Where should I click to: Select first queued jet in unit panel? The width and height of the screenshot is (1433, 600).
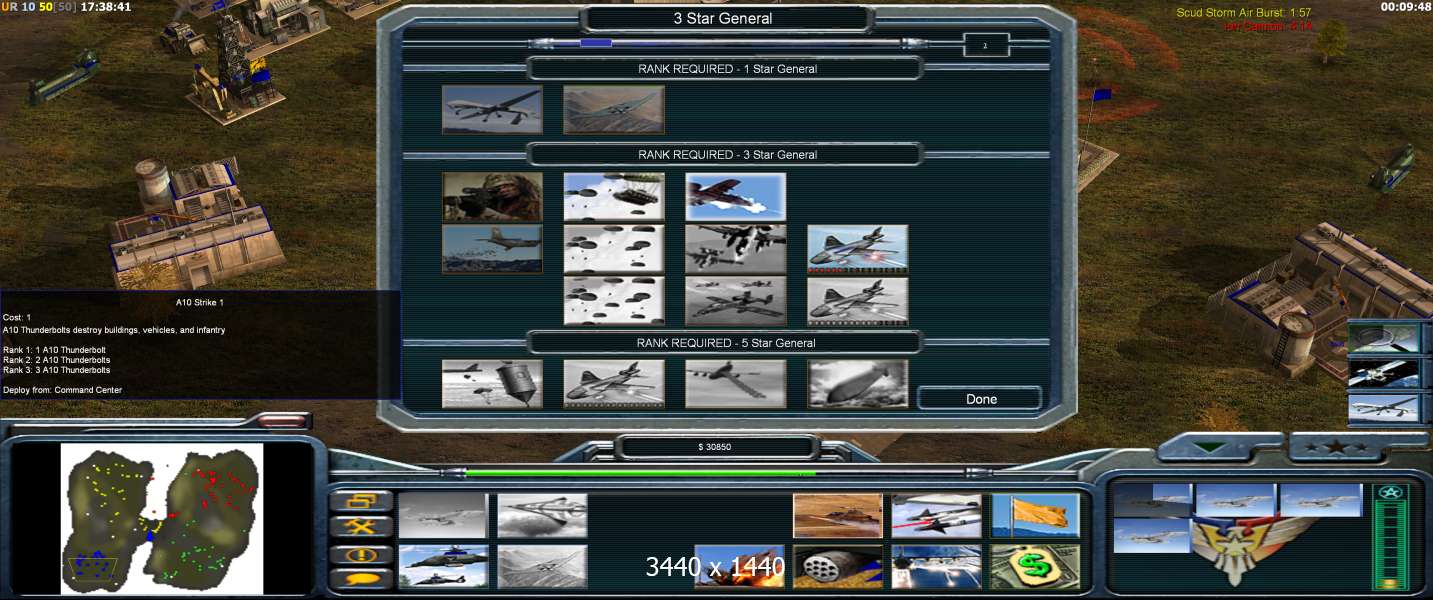click(x=1152, y=500)
